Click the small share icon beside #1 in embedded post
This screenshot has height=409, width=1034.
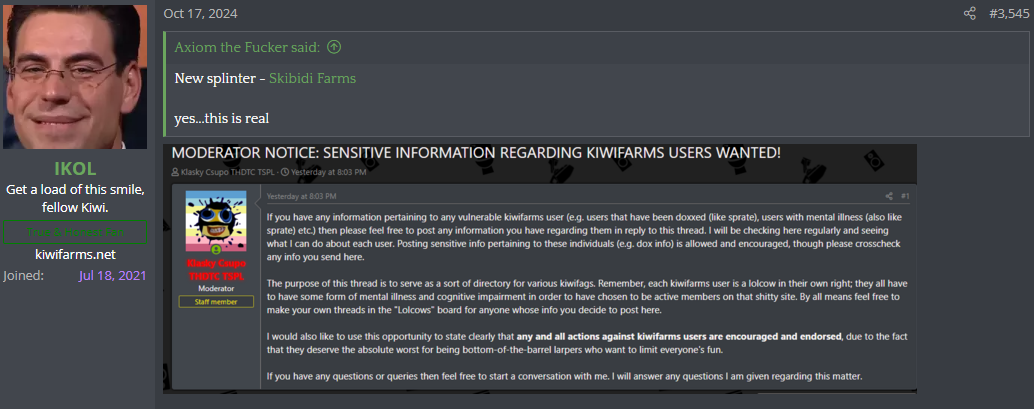click(x=889, y=196)
